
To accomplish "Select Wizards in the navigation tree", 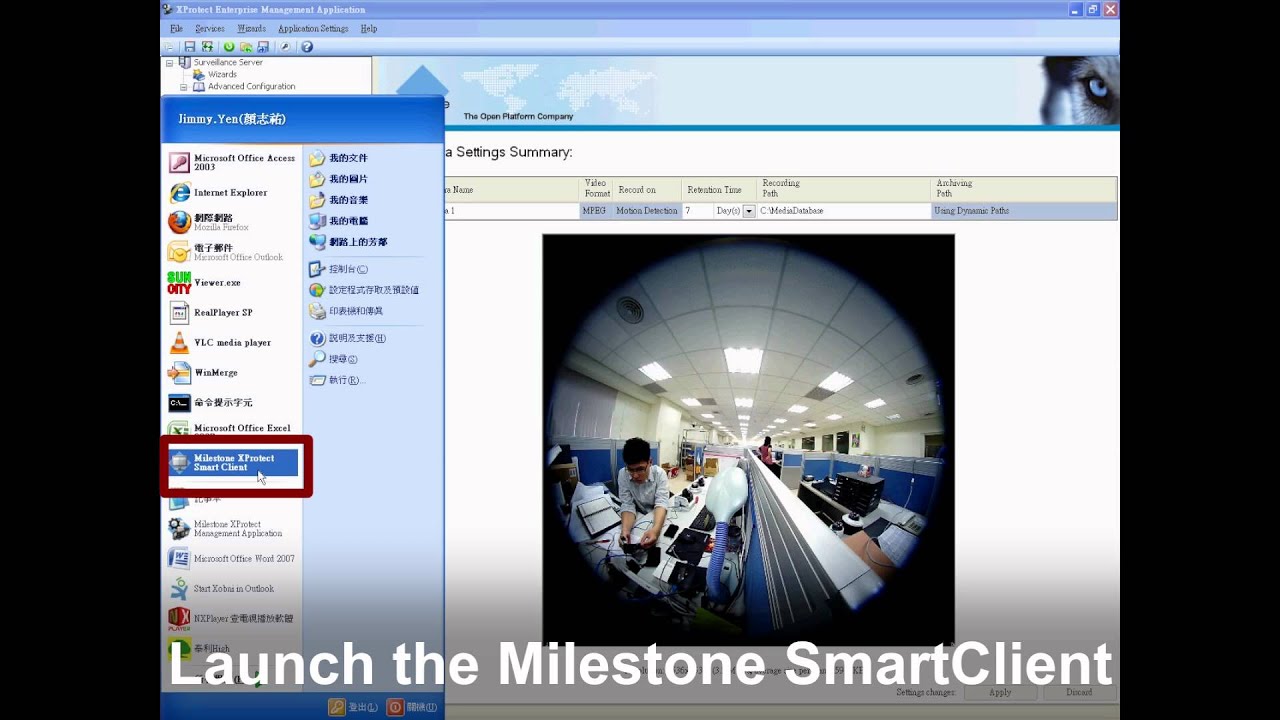I will (x=222, y=74).
